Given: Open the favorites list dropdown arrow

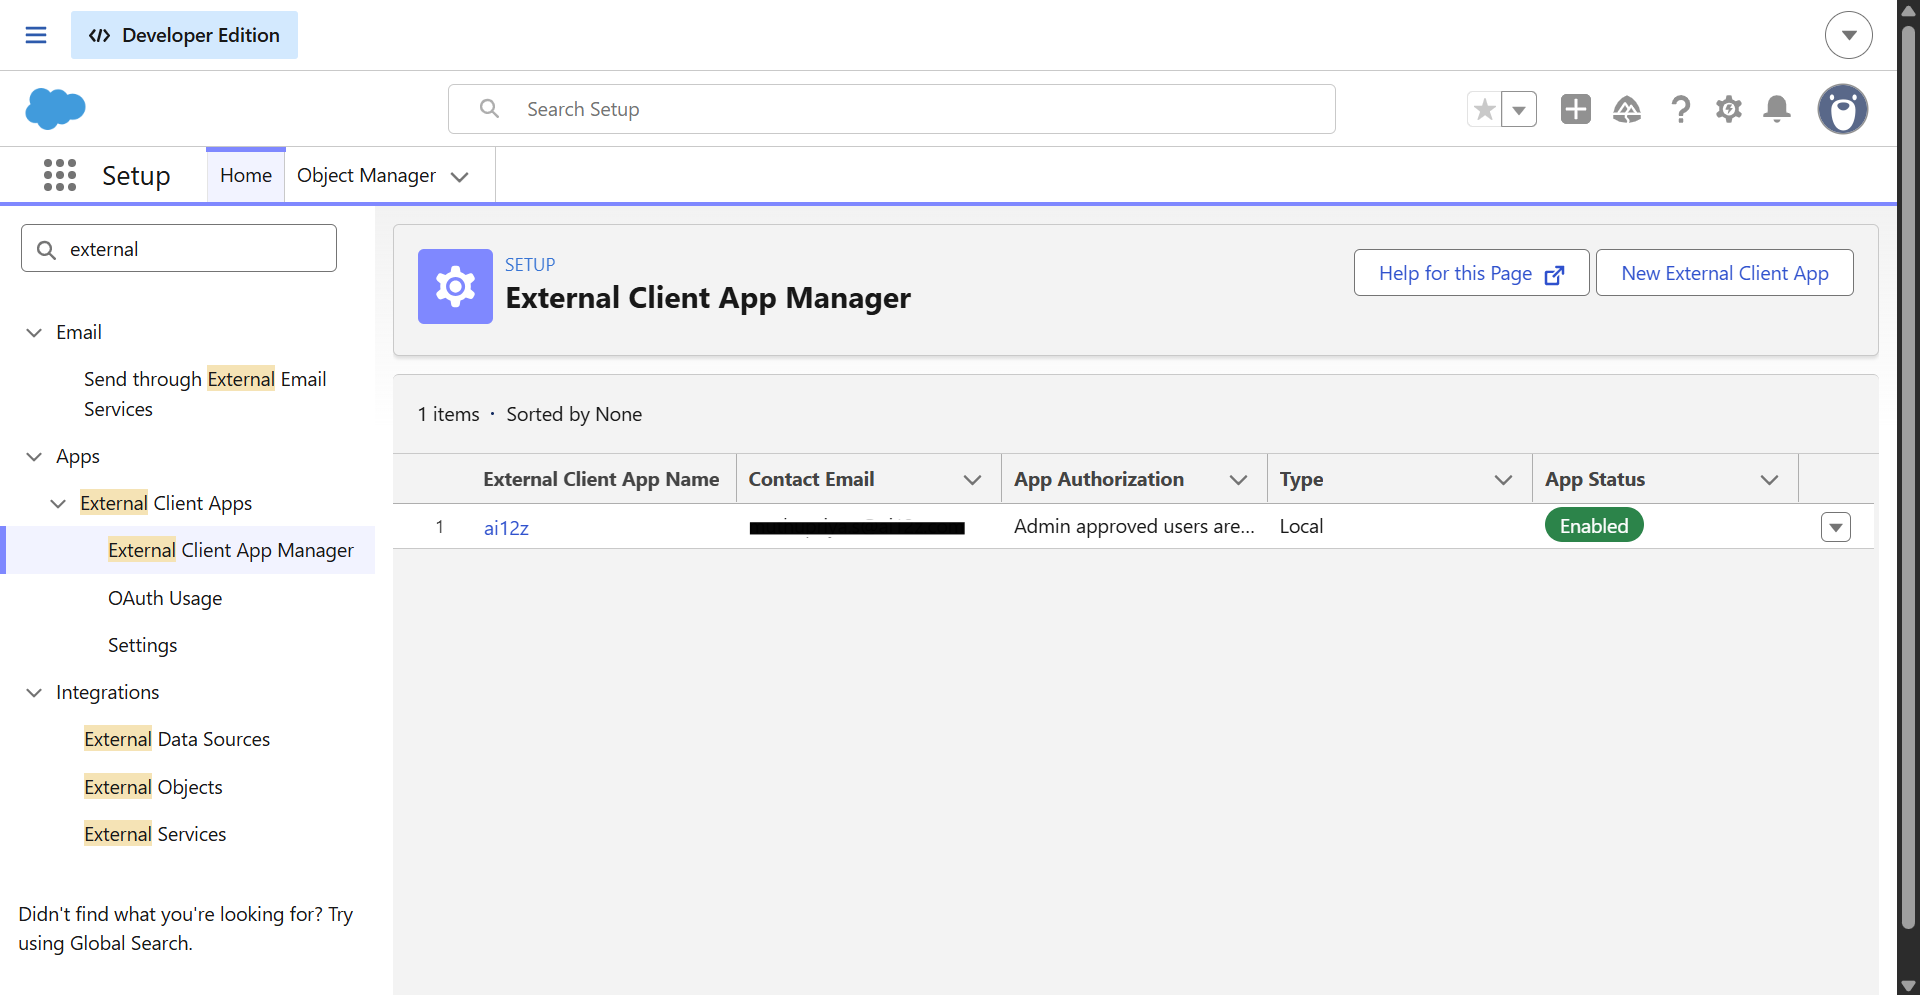Looking at the screenshot, I should (1519, 109).
